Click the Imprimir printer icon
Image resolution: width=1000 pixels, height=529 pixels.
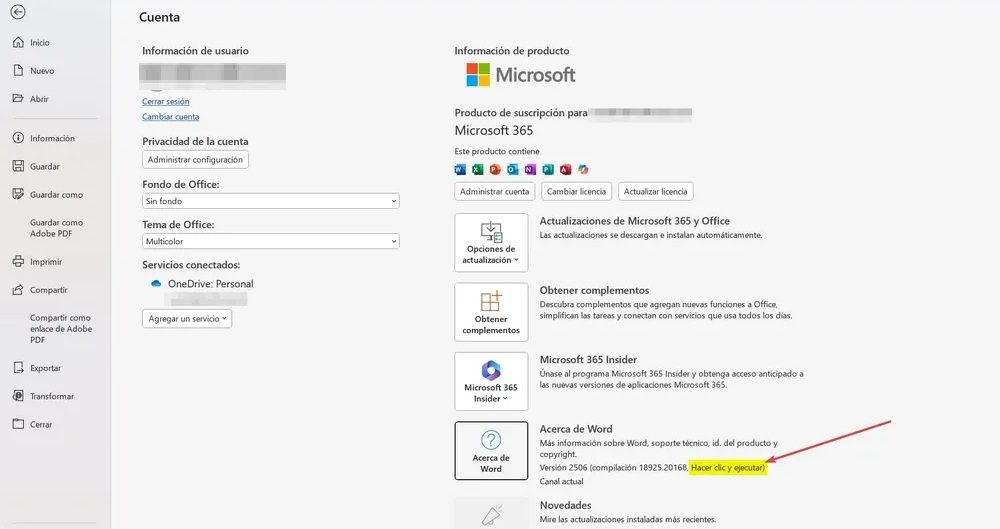coord(18,262)
